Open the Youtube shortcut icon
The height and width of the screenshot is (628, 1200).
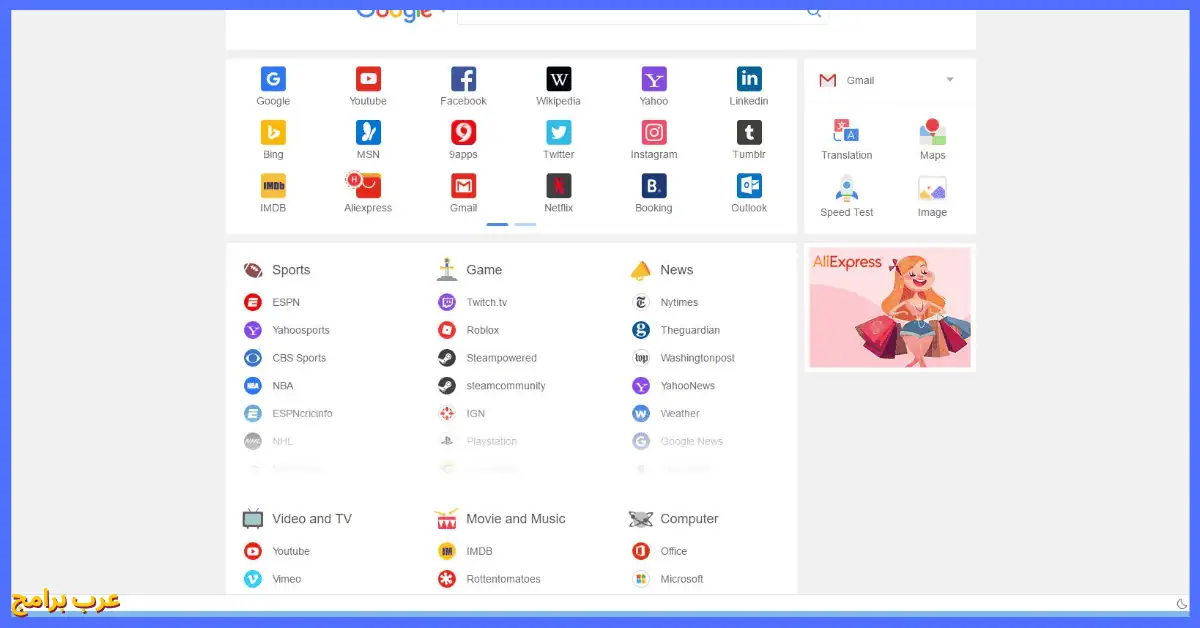click(368, 79)
